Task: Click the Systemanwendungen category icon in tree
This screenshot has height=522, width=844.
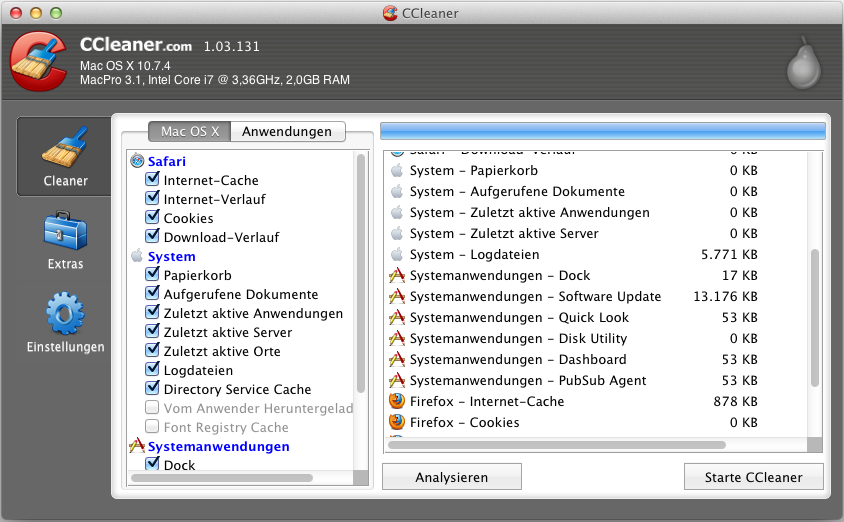Action: tap(137, 445)
